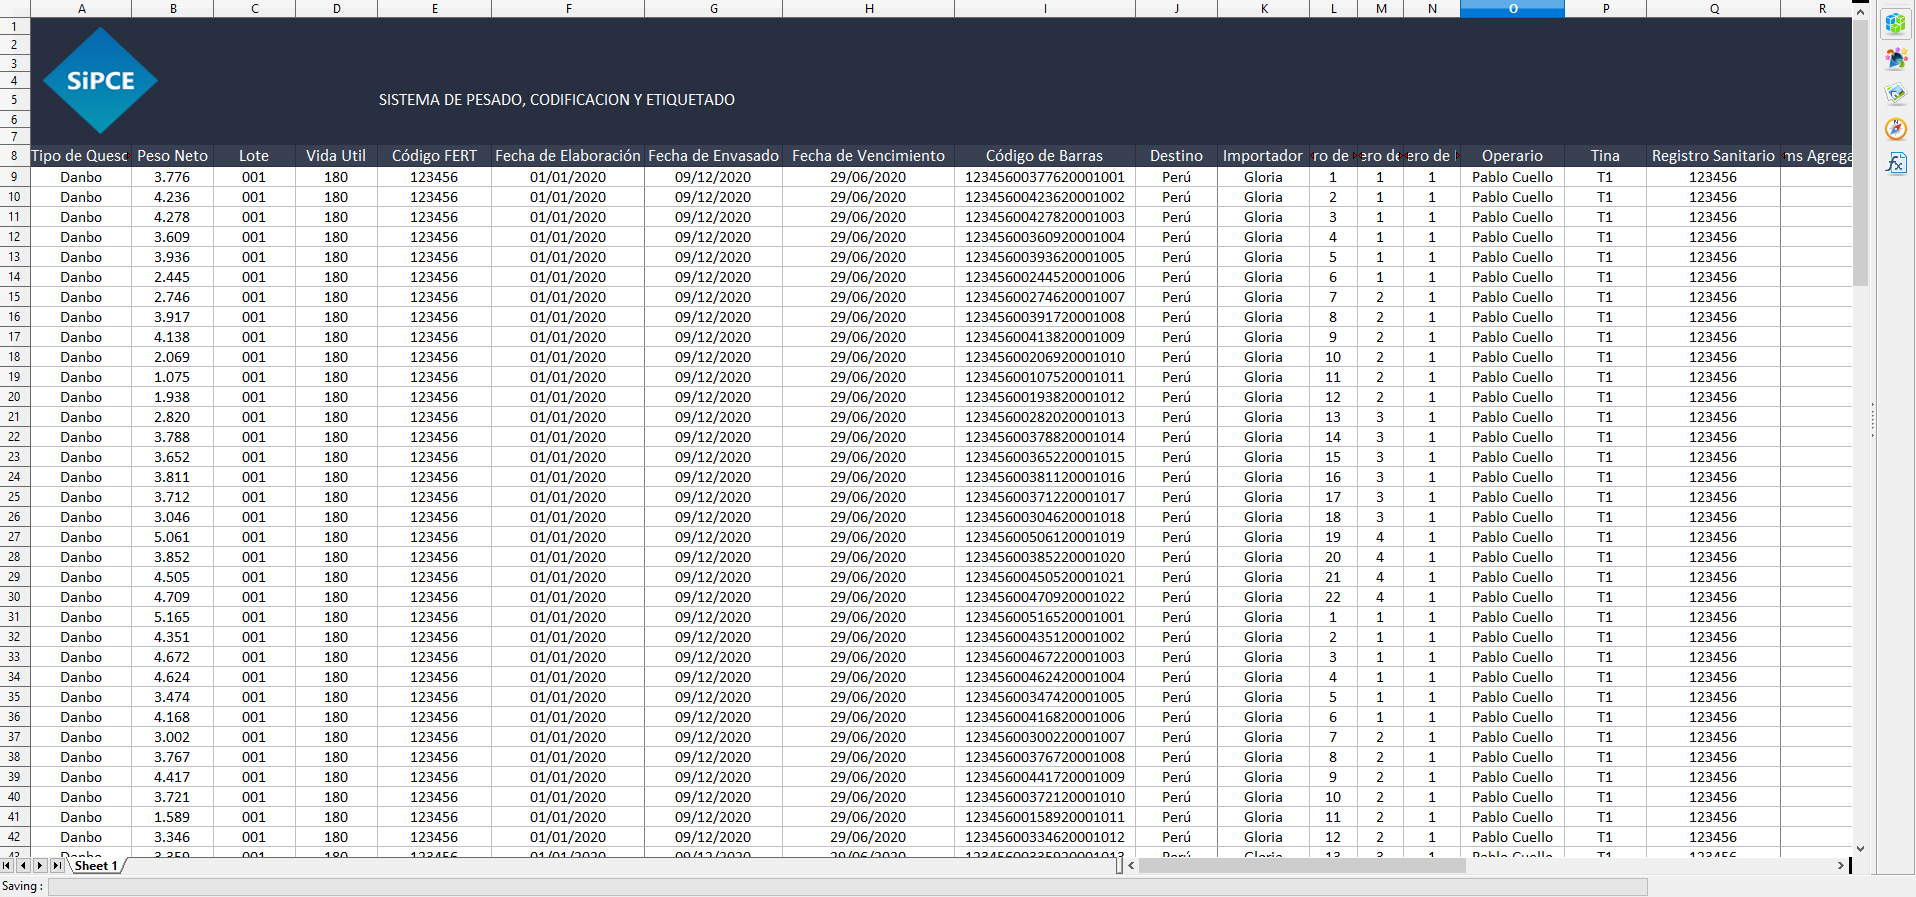Click the select-all corner box

coord(15,8)
